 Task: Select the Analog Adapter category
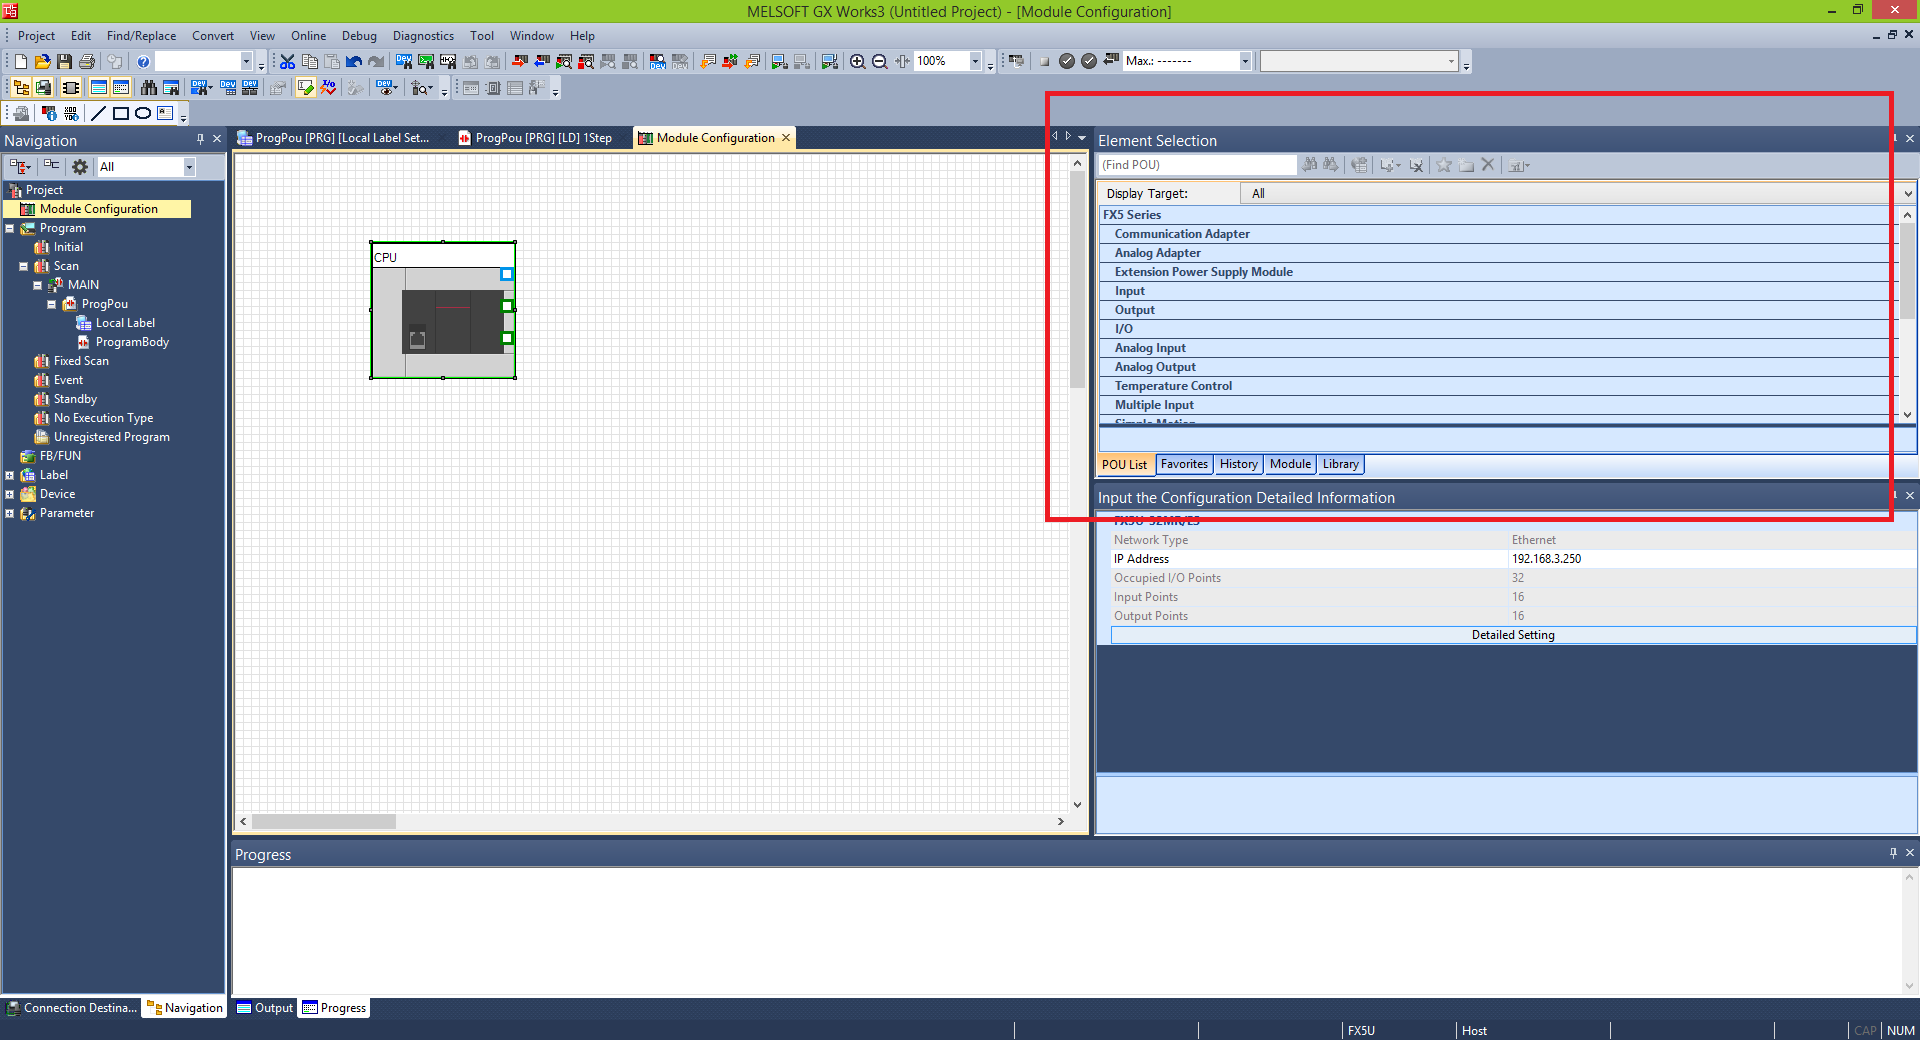[x=1158, y=253]
